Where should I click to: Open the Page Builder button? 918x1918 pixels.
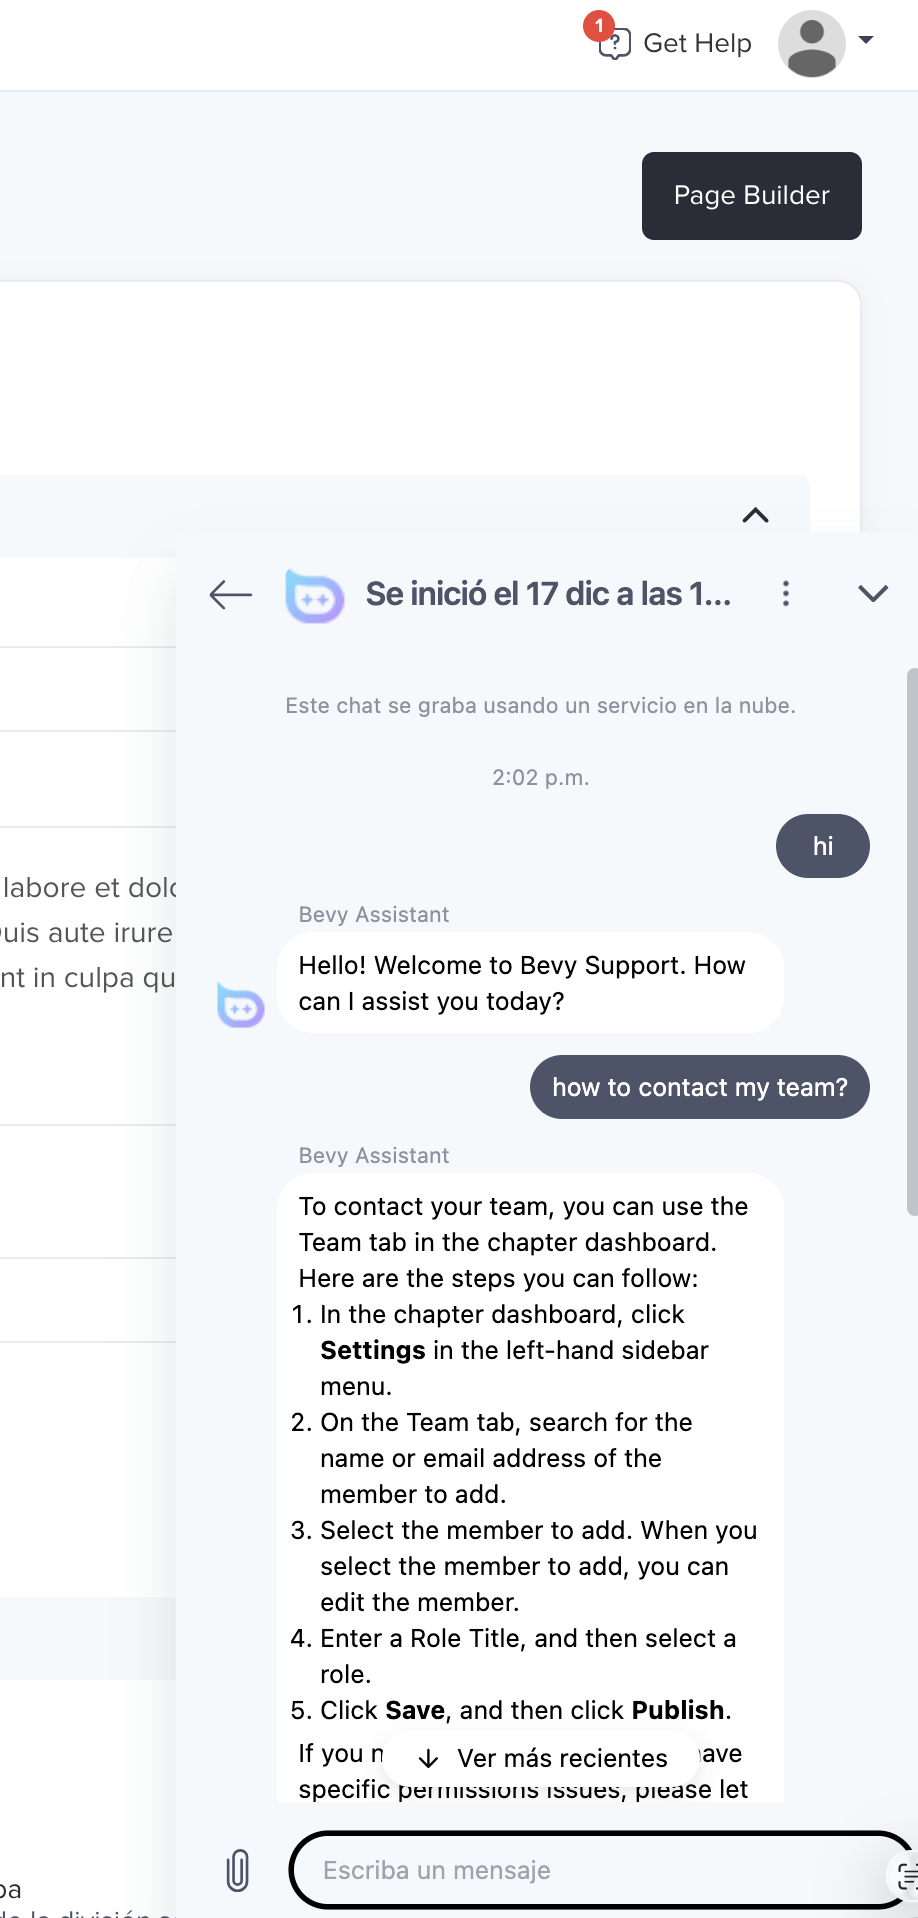point(751,196)
